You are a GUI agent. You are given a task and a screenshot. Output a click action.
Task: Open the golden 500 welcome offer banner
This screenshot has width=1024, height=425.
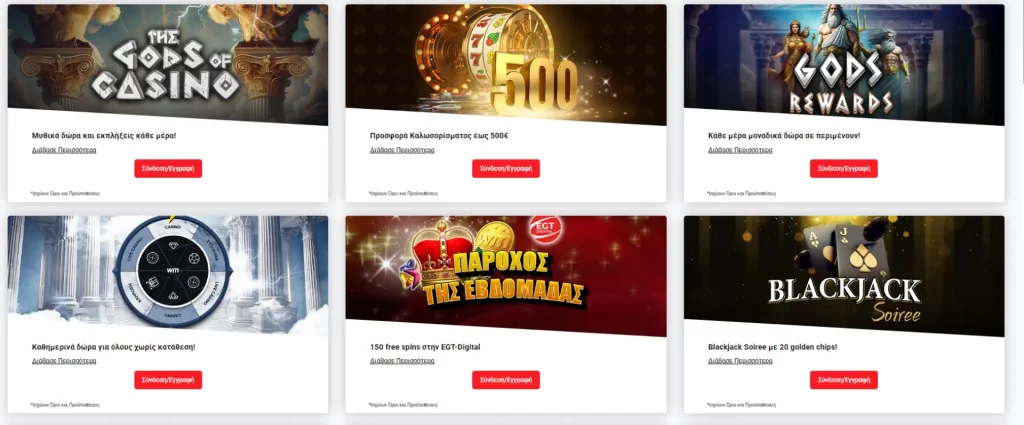point(506,64)
